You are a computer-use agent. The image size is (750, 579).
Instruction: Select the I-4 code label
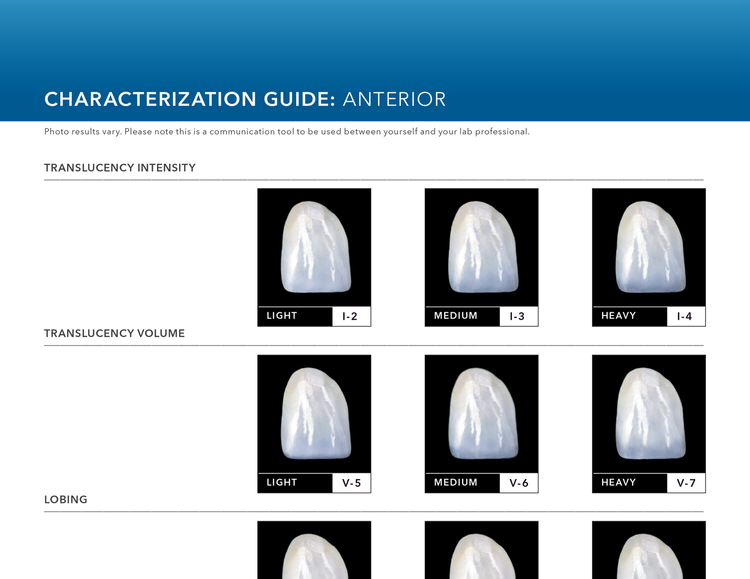pyautogui.click(x=686, y=316)
